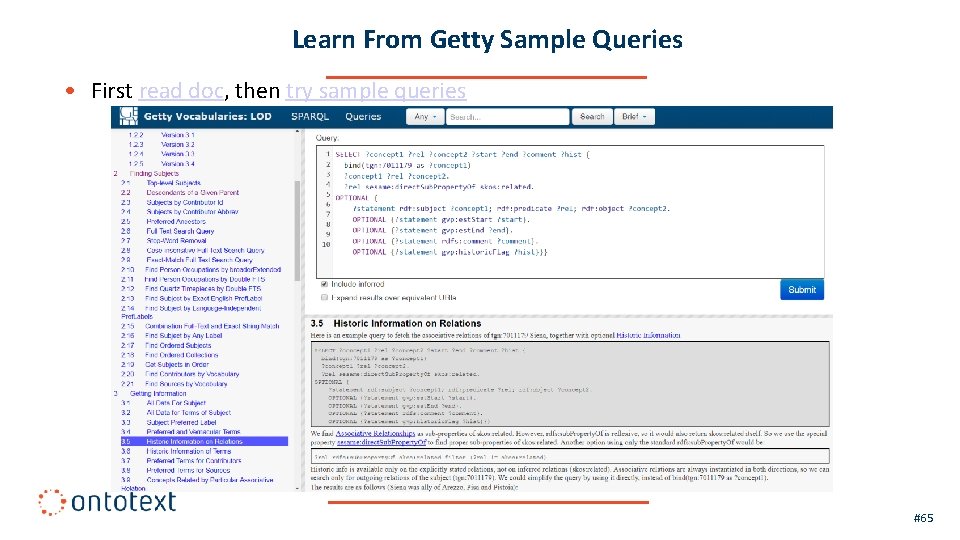Open section 3 'Getting Information'
960x540 pixels.
[x=158, y=394]
